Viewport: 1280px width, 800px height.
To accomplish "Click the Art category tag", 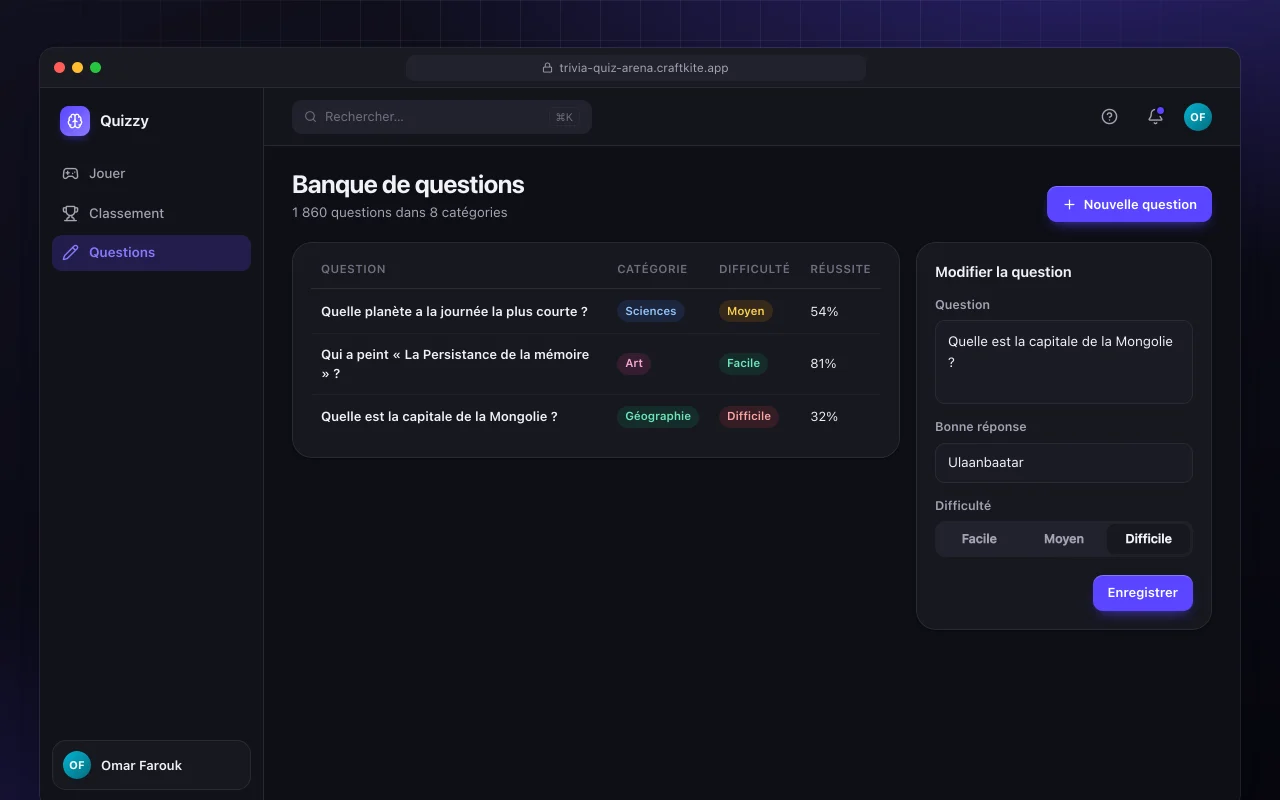I will [634, 363].
